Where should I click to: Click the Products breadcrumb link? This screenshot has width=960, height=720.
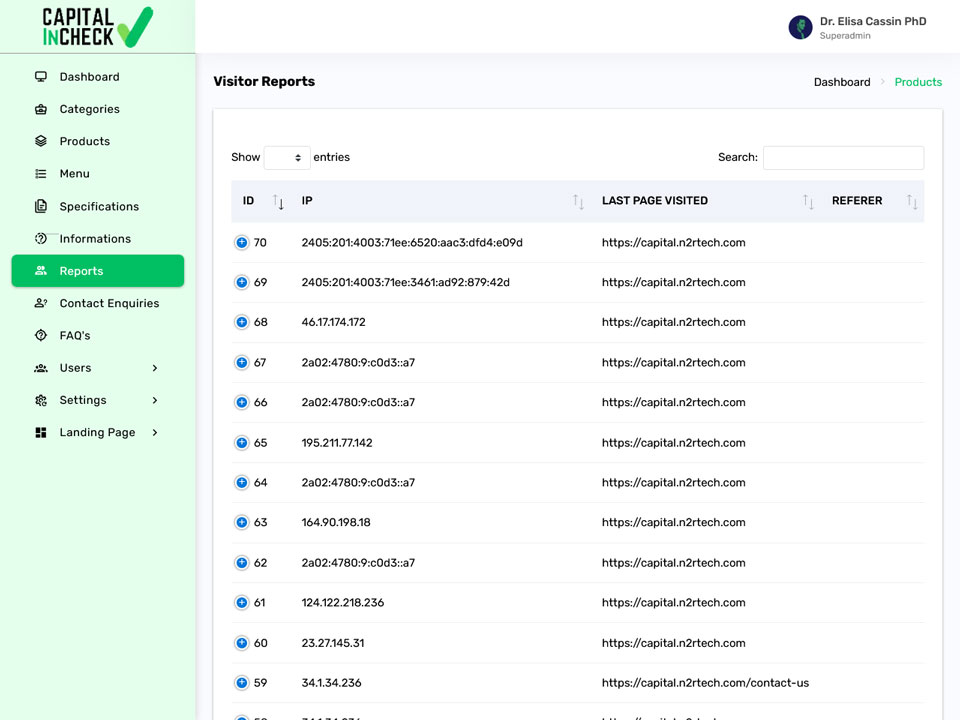coord(918,82)
